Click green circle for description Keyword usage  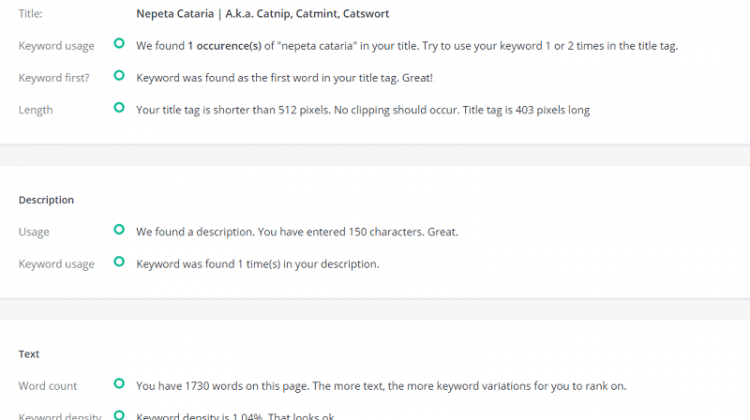tap(119, 262)
